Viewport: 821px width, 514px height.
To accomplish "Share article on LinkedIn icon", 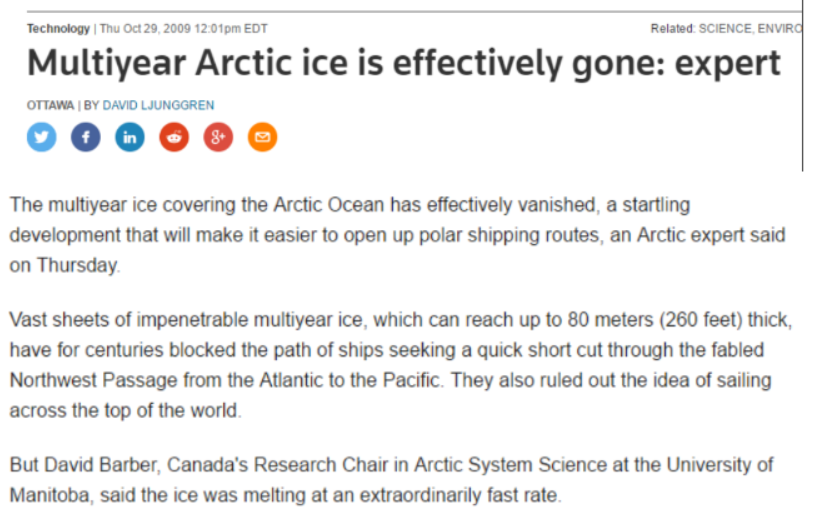I will 130,137.
